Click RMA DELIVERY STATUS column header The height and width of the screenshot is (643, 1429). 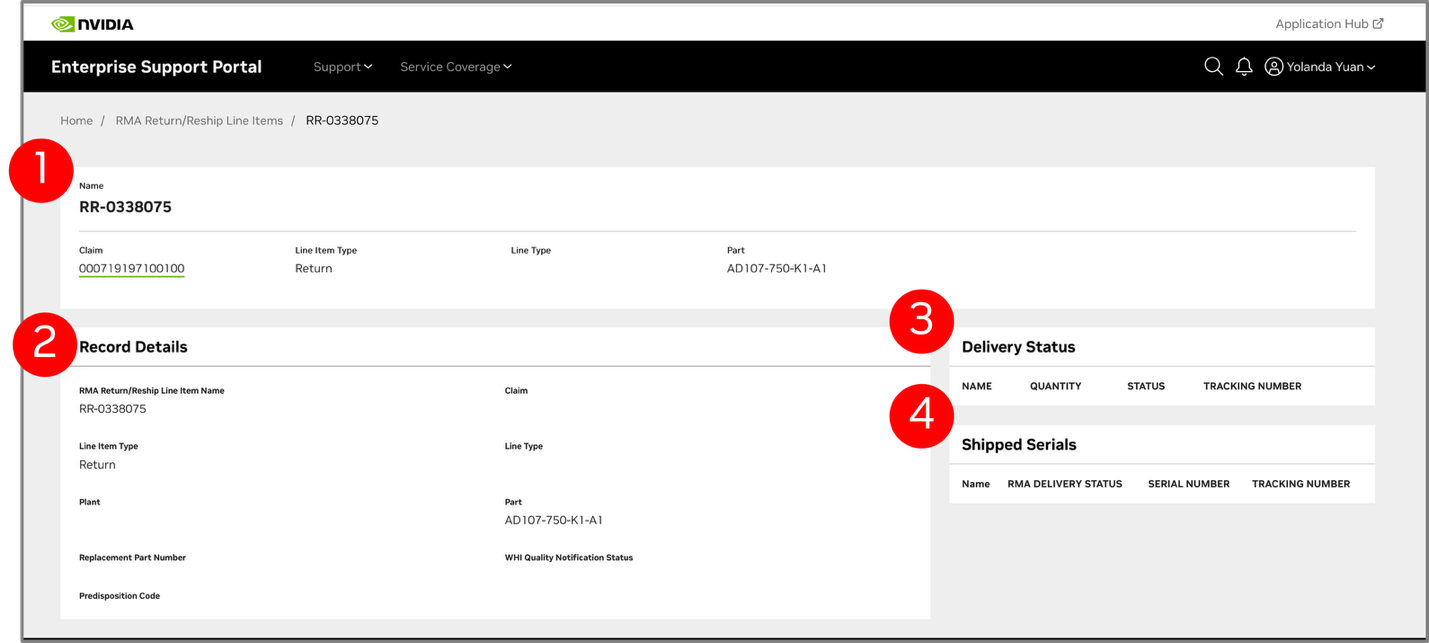(x=1065, y=484)
